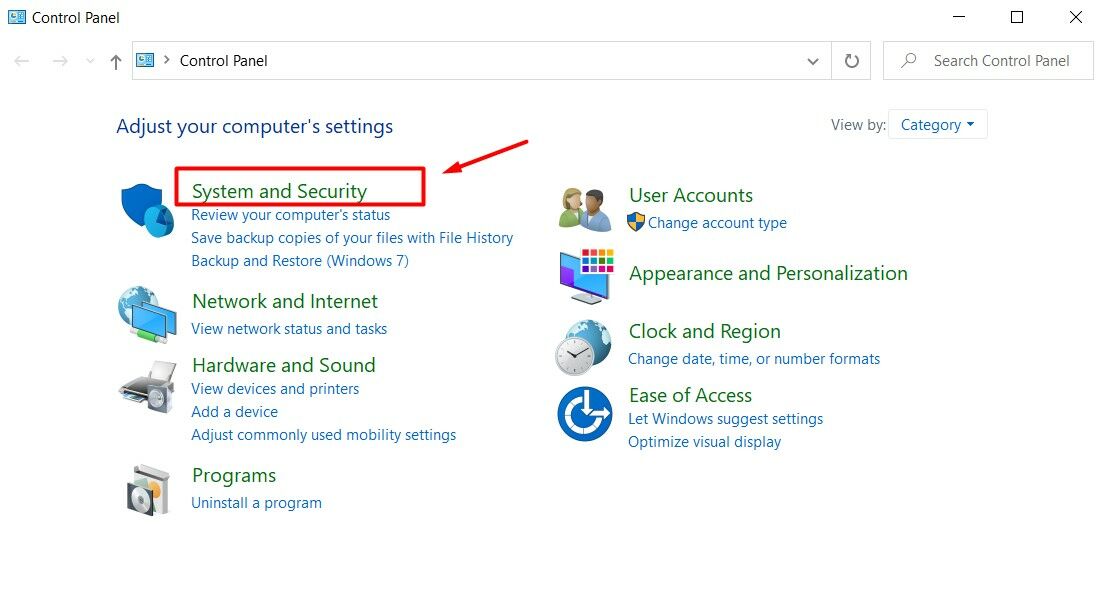Viewport: 1104px width, 609px height.
Task: Click Let Windows suggest settings
Action: click(725, 419)
